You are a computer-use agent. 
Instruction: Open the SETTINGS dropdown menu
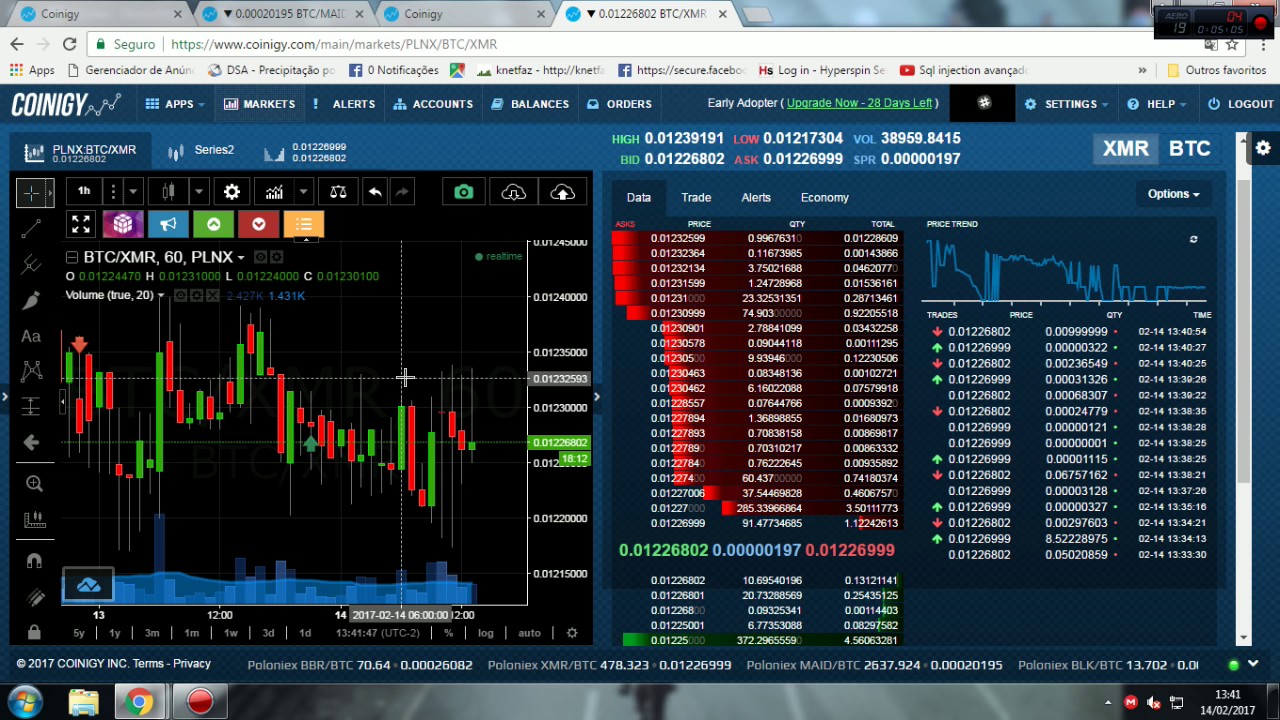coord(1066,104)
